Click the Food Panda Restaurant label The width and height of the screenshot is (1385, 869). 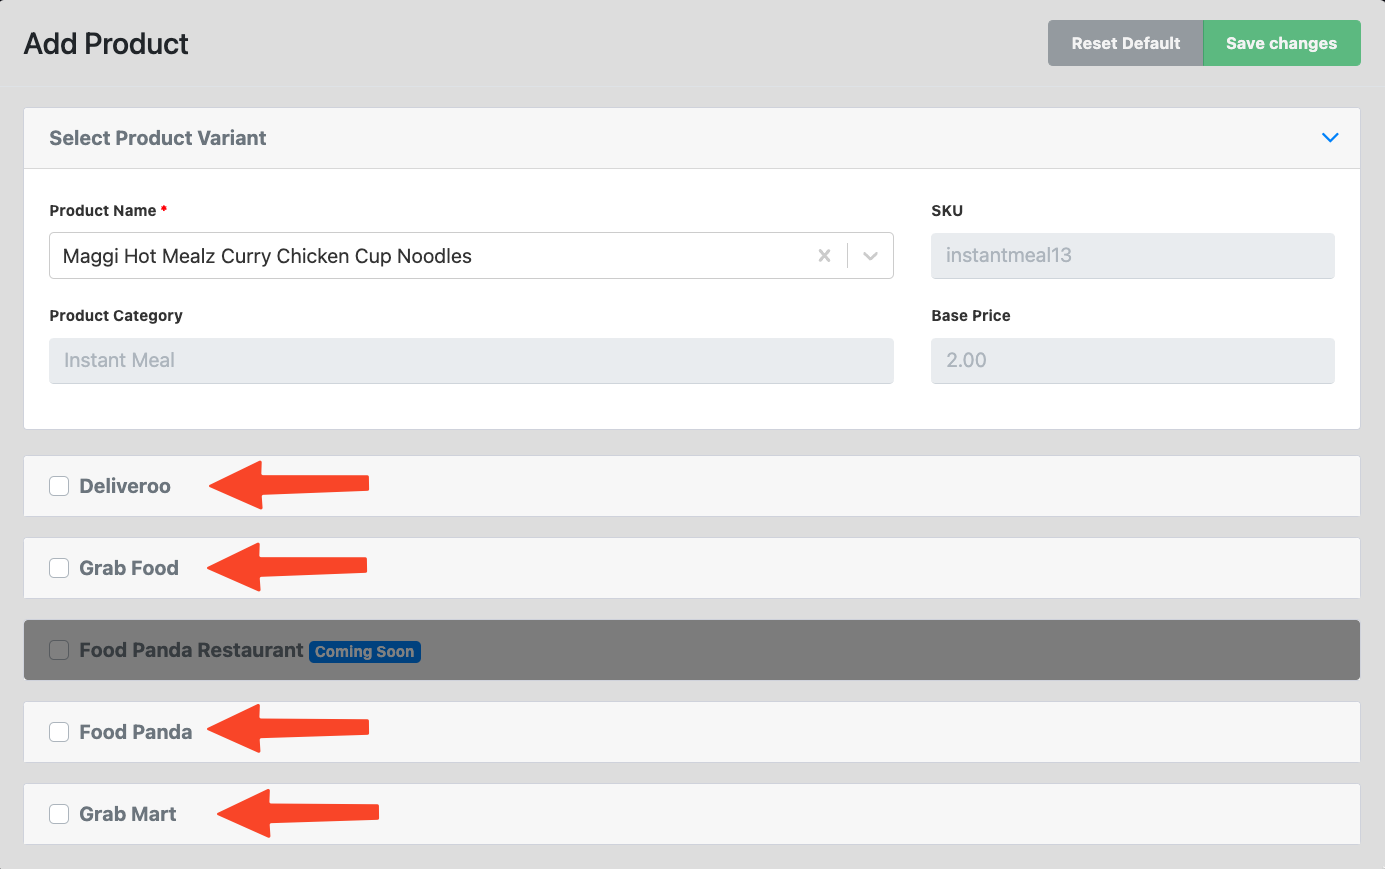point(191,650)
